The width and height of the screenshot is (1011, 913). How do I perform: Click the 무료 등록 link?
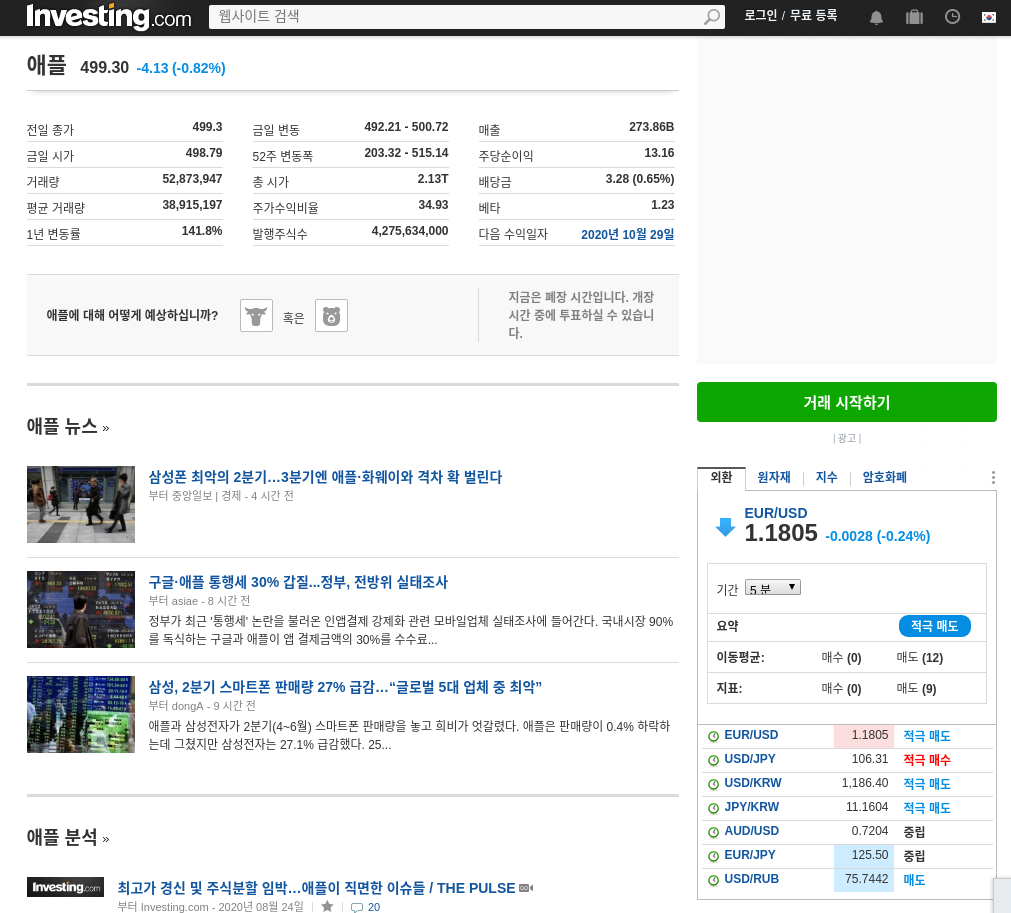(814, 15)
